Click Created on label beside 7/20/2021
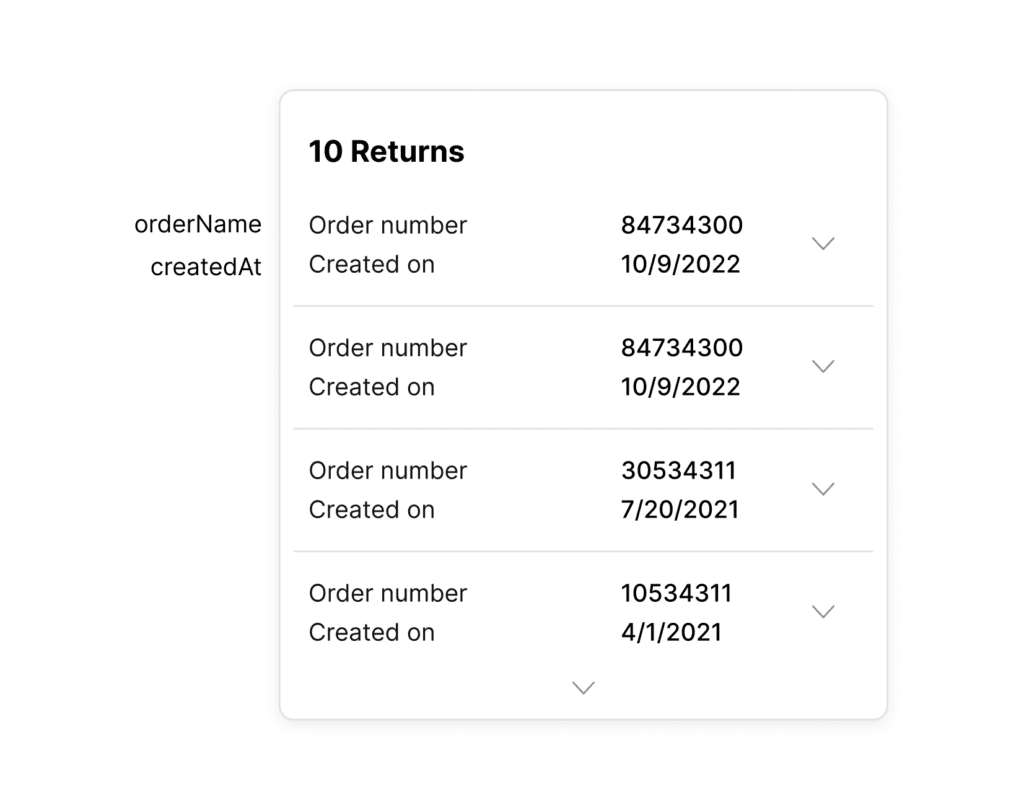Image resolution: width=1024 pixels, height=805 pixels. tap(372, 510)
